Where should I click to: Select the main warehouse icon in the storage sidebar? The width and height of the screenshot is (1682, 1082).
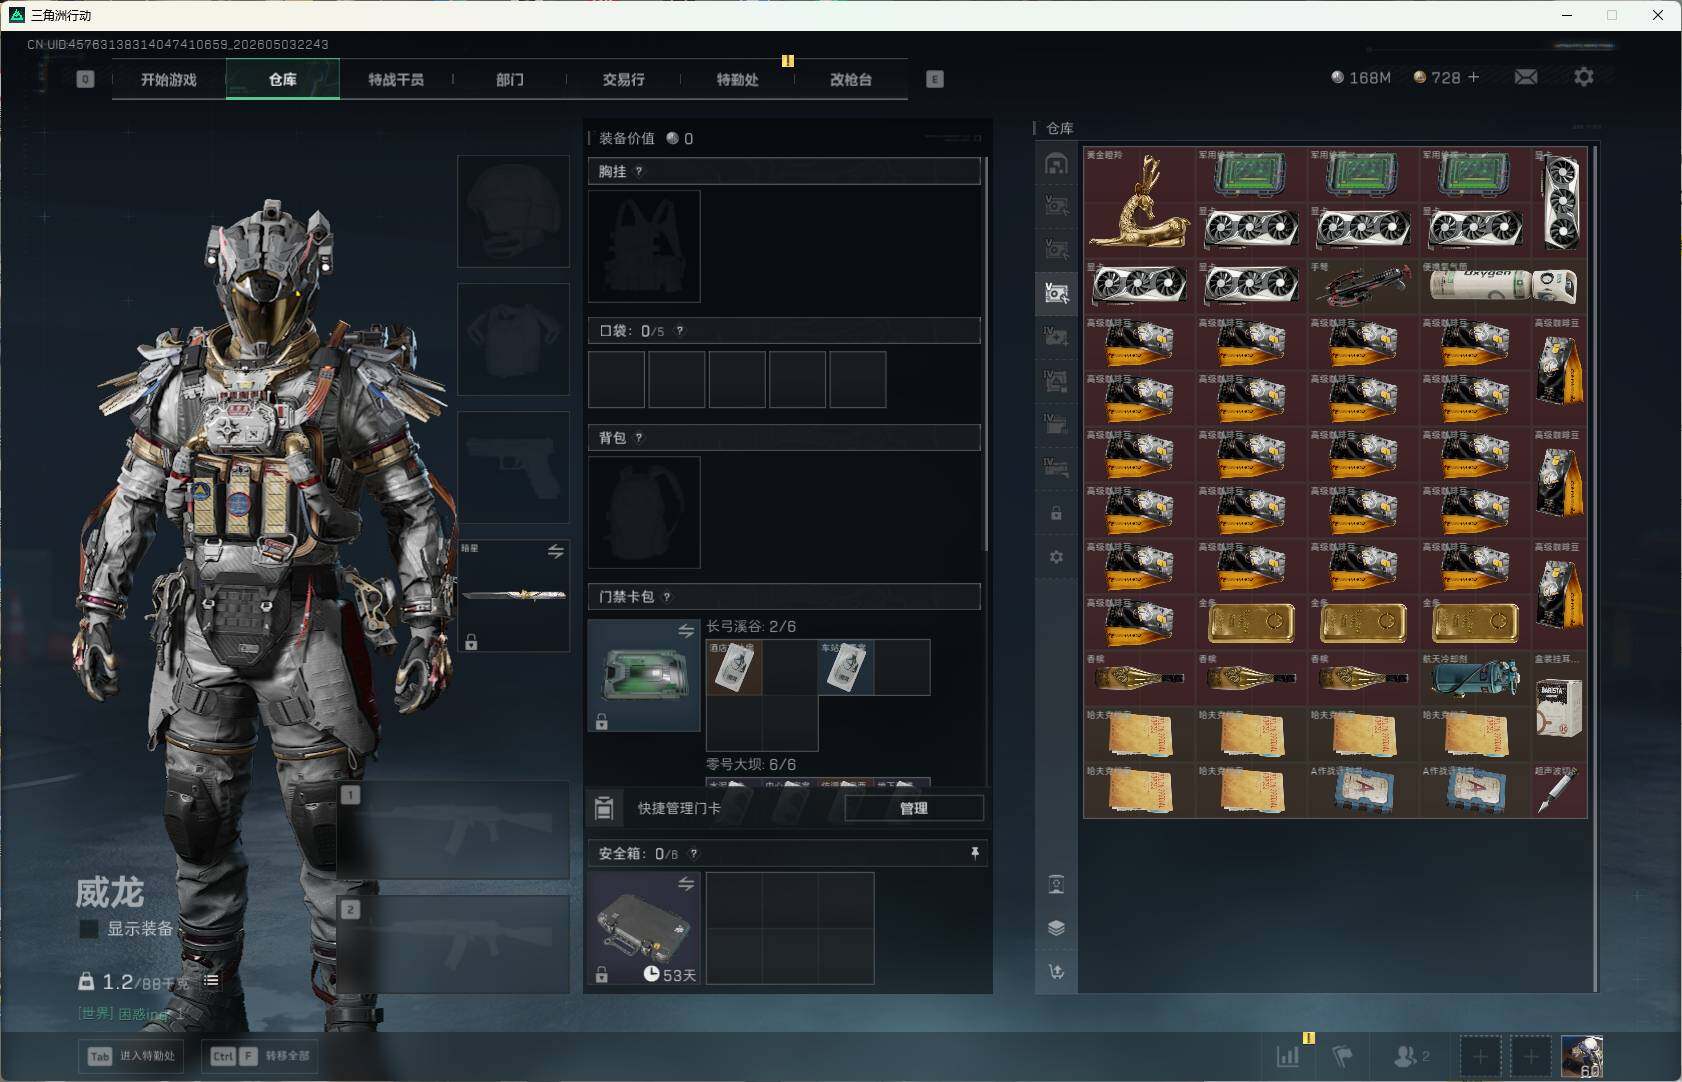pos(1056,164)
